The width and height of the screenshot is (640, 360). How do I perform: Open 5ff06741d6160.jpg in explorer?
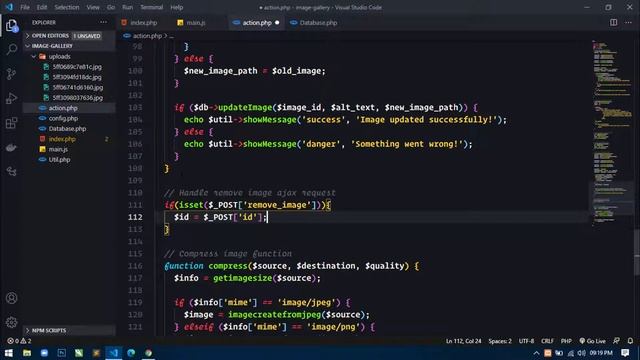[x=78, y=87]
